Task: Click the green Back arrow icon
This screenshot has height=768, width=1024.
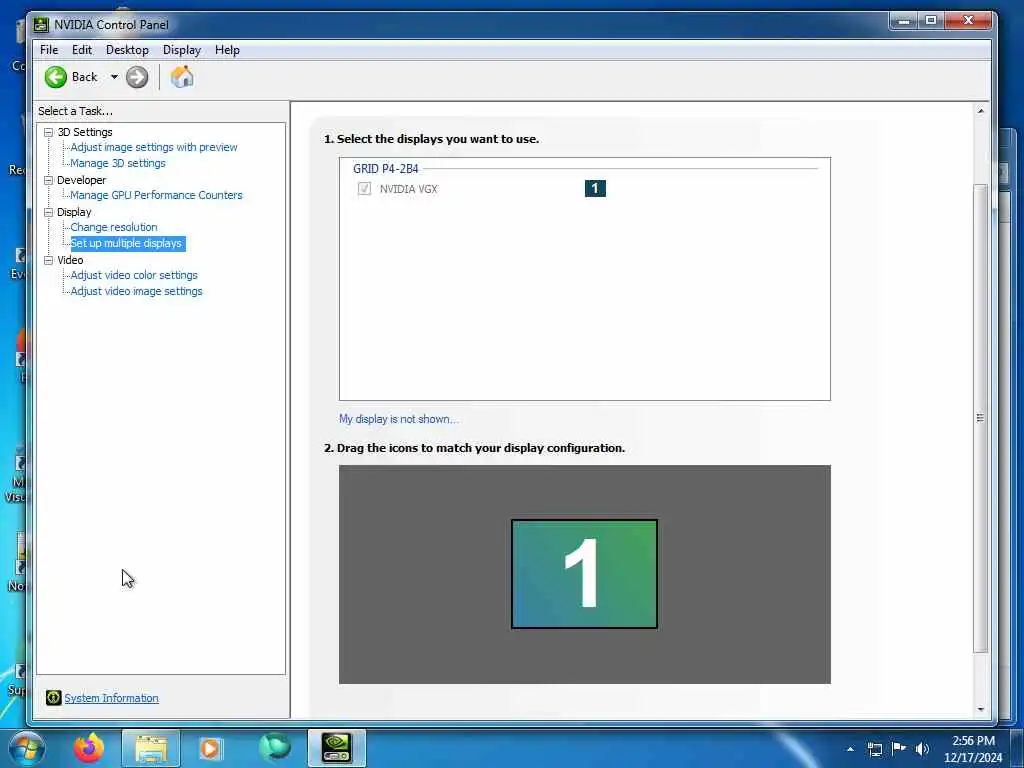Action: coord(56,77)
